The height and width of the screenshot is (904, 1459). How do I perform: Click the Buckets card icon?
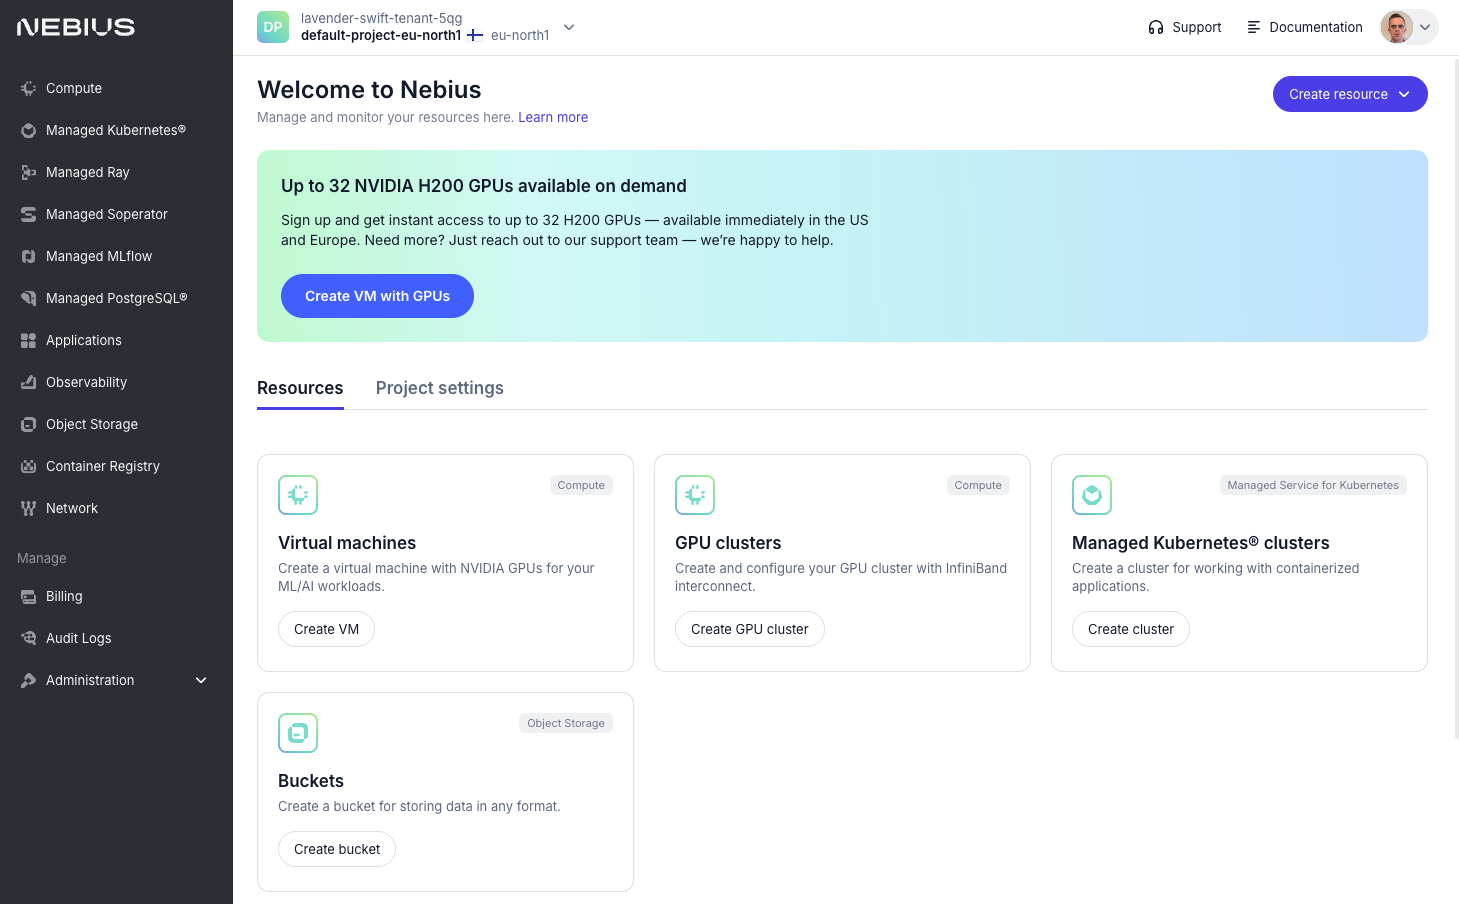pos(298,733)
